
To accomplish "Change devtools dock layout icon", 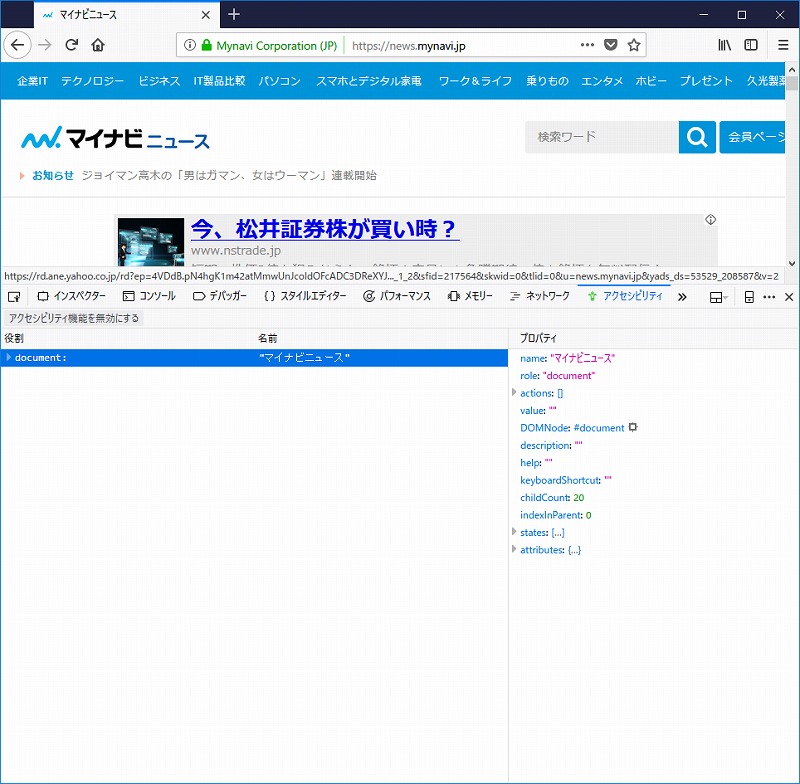I will pos(718,297).
